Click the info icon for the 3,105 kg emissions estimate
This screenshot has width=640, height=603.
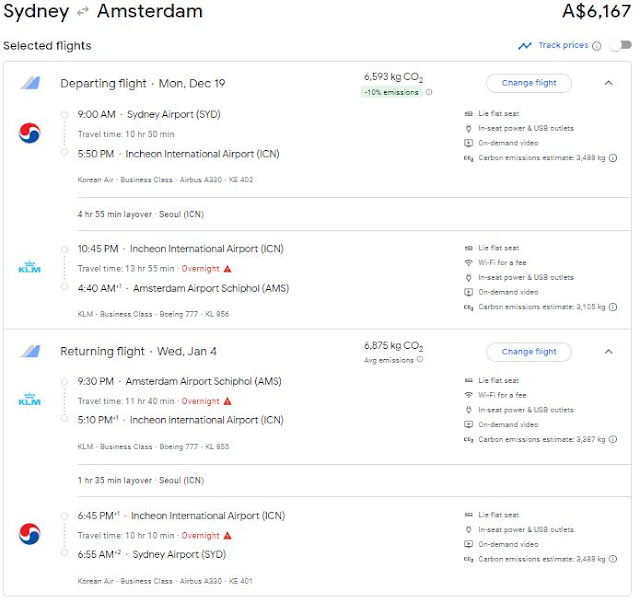click(x=613, y=307)
